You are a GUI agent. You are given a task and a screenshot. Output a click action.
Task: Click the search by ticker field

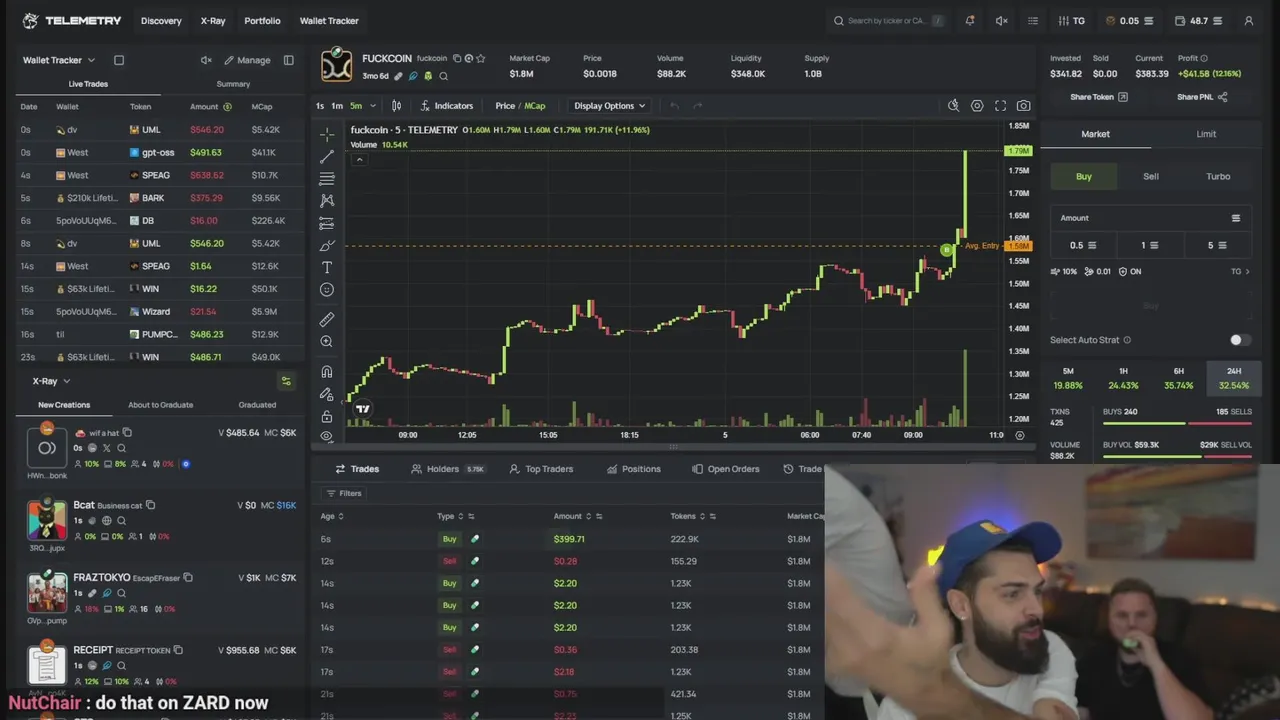click(x=888, y=20)
